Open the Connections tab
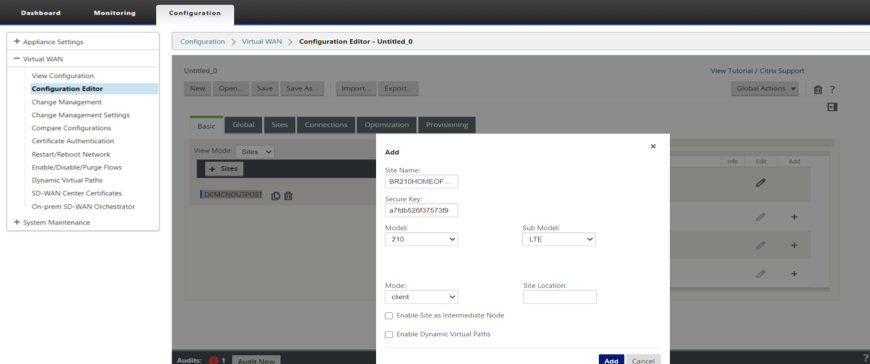Screen dimensions: 870x364 [326, 125]
